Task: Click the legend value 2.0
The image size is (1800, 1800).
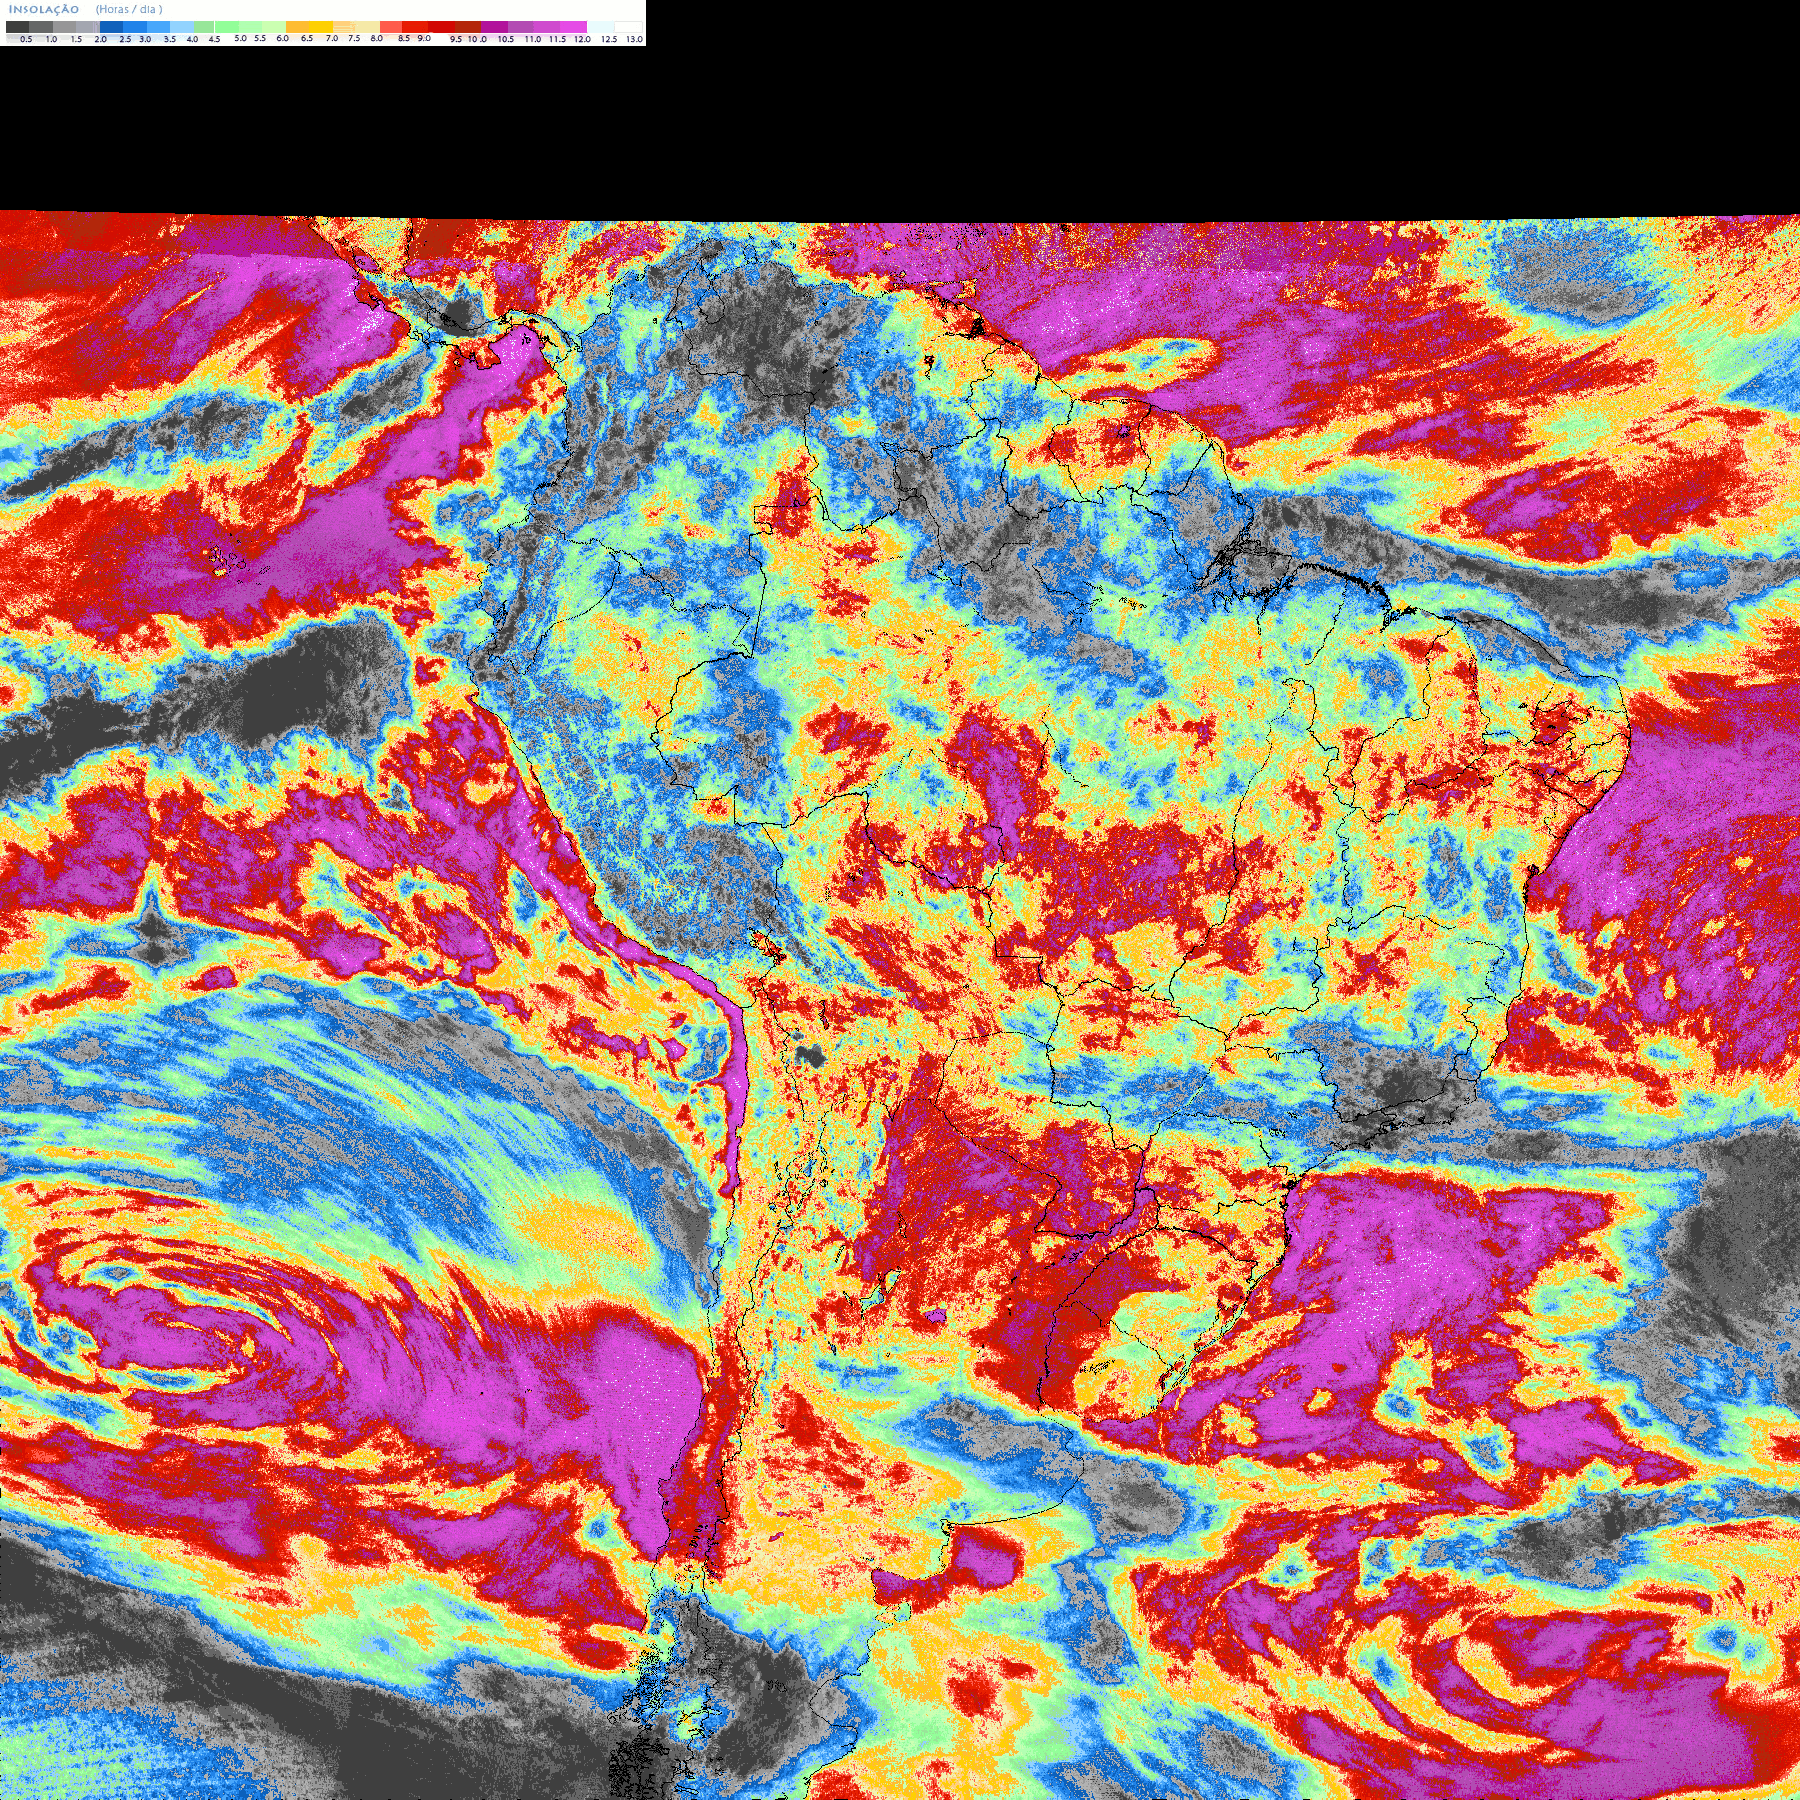Action: tap(101, 39)
